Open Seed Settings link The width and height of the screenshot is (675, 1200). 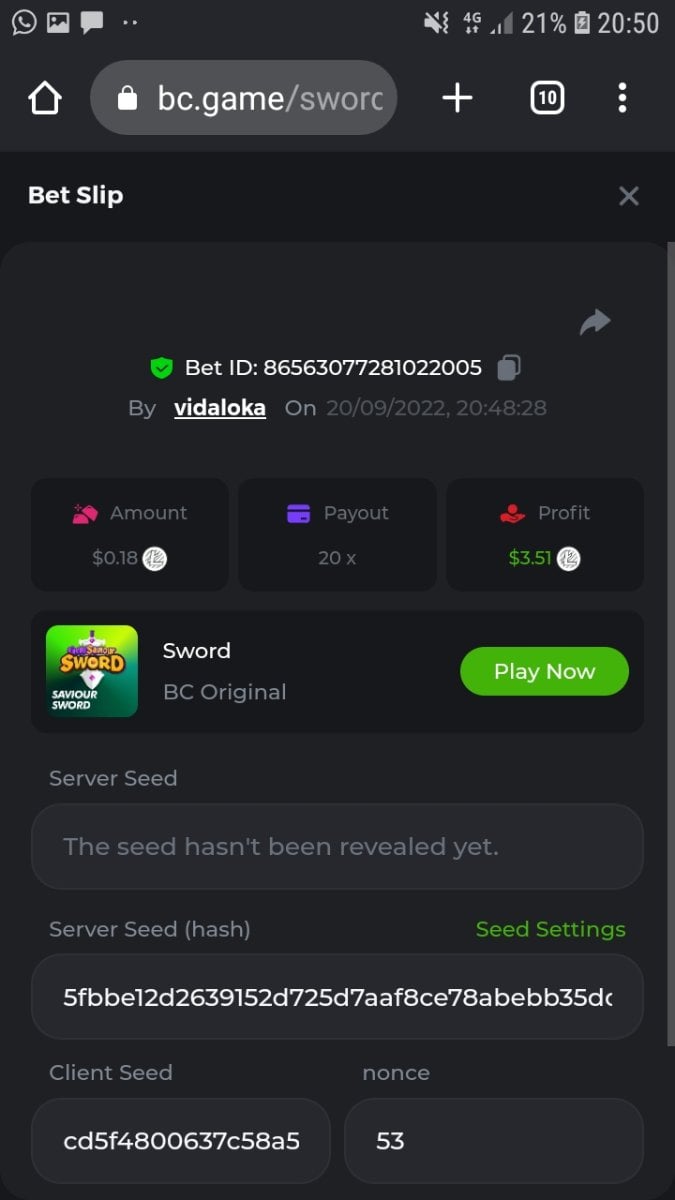550,929
